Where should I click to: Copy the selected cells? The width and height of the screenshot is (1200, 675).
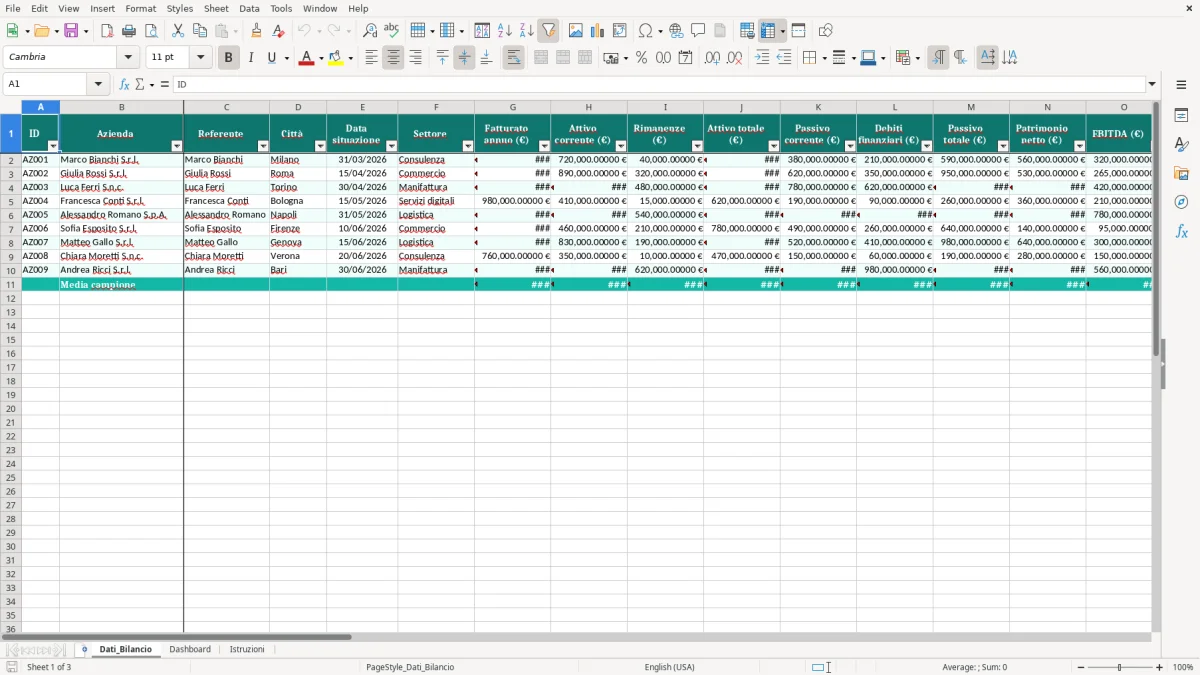click(x=200, y=31)
